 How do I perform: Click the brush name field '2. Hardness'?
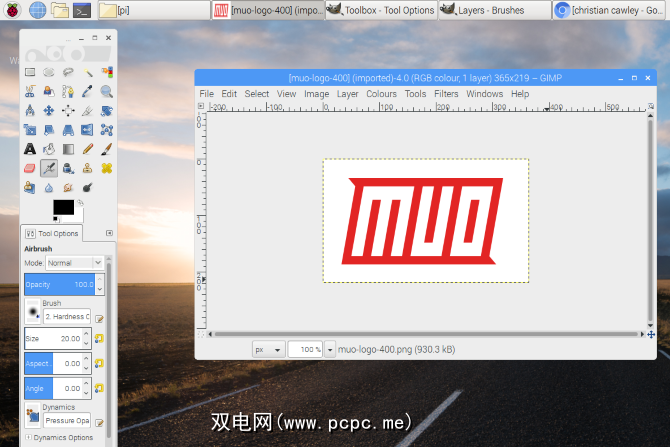tap(67, 317)
